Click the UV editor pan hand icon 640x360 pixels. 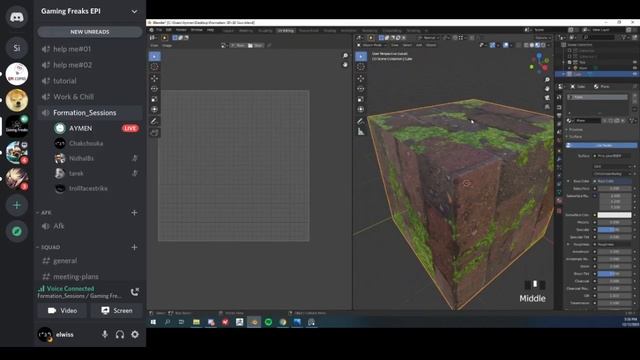[x=345, y=65]
